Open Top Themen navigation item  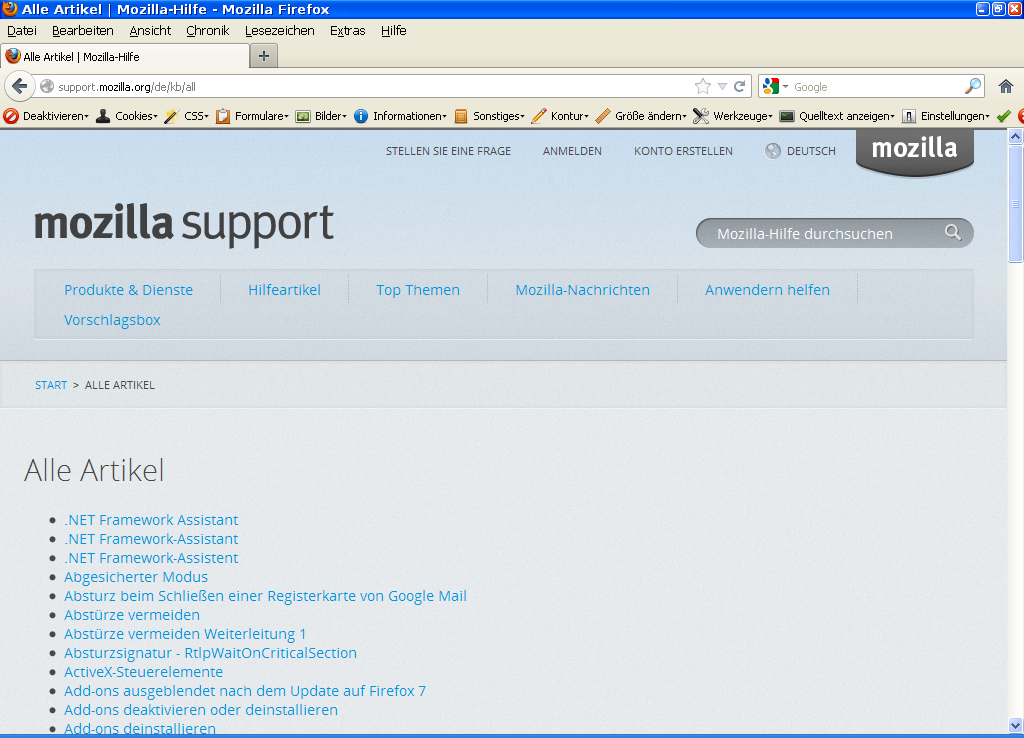pos(418,290)
